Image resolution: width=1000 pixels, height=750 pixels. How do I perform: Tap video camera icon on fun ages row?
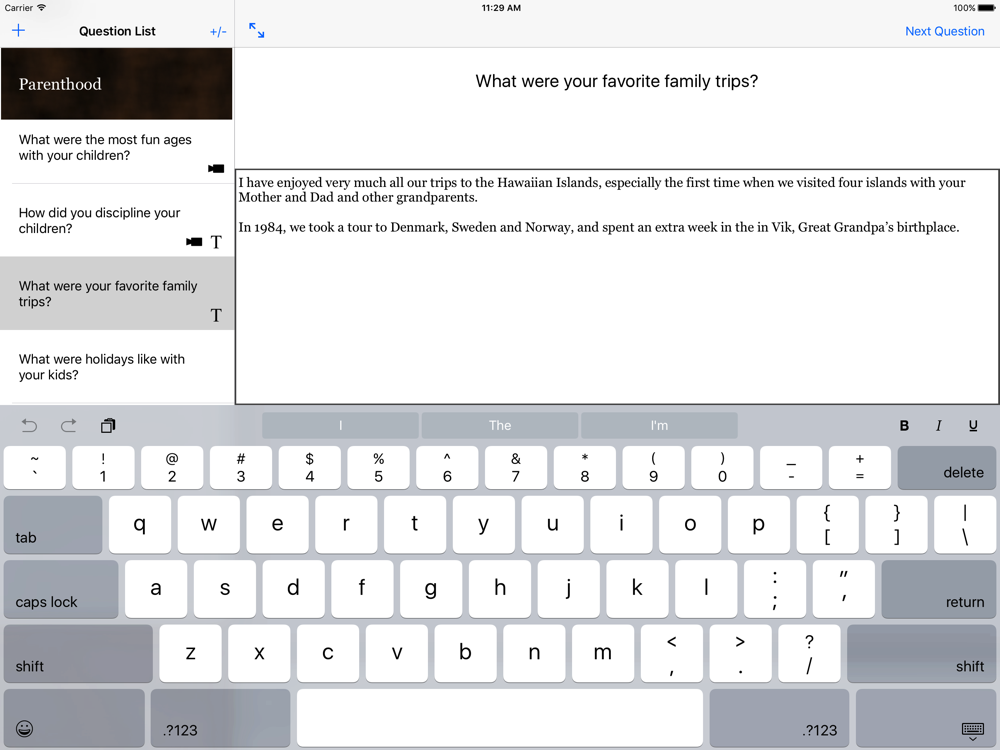(x=216, y=168)
